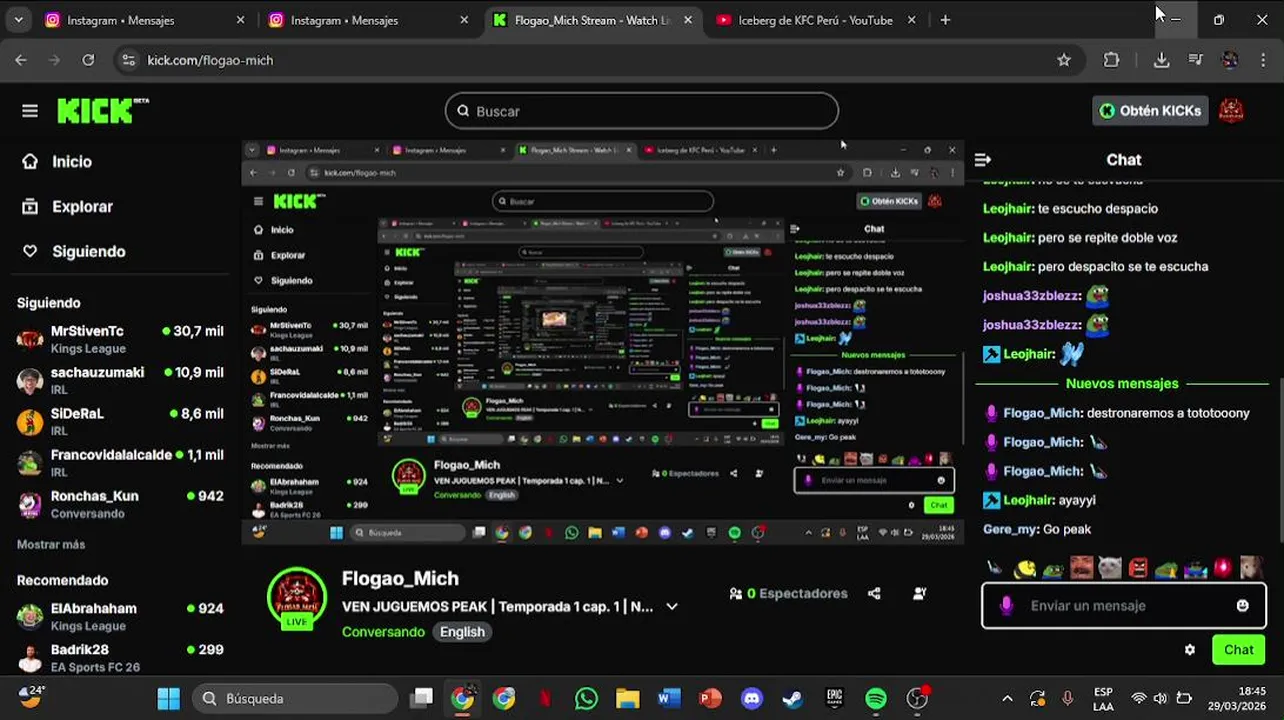Click the taskbar Búsqueda search box
The image size is (1284, 720).
tap(295, 698)
